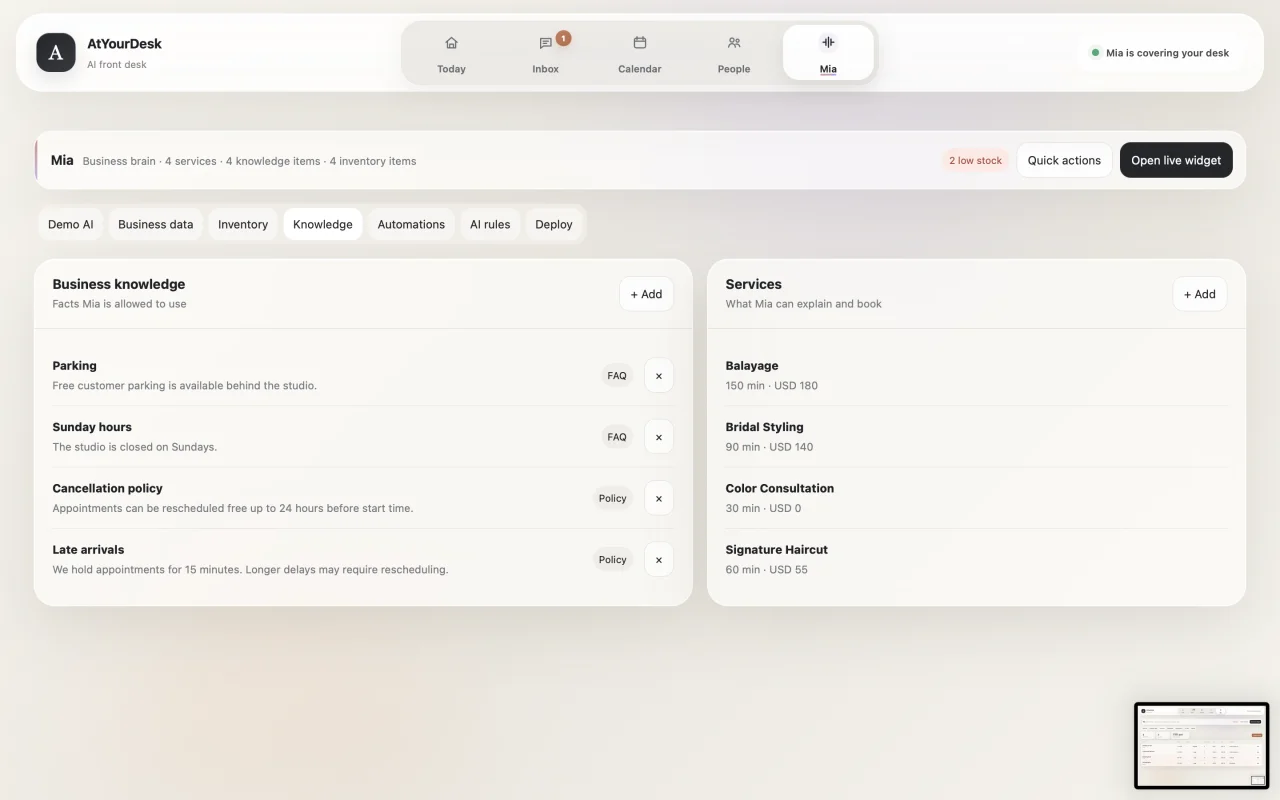Select the Knowledge tab

tap(323, 224)
